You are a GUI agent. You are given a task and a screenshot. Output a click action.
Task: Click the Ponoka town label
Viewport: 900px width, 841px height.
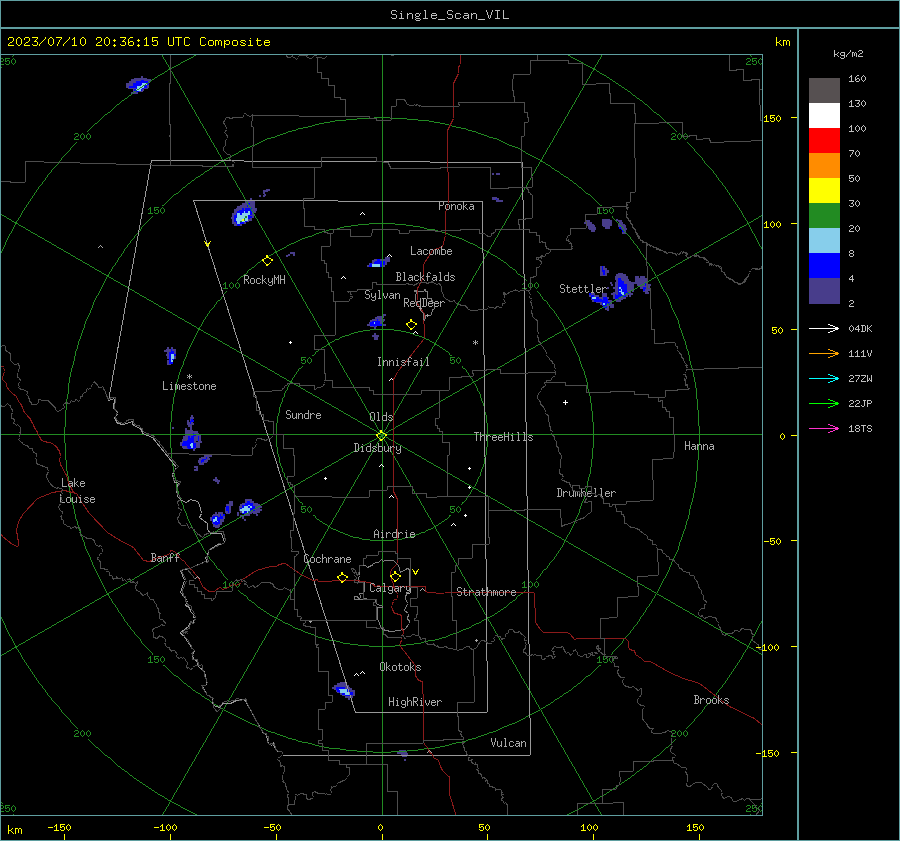pyautogui.click(x=456, y=206)
